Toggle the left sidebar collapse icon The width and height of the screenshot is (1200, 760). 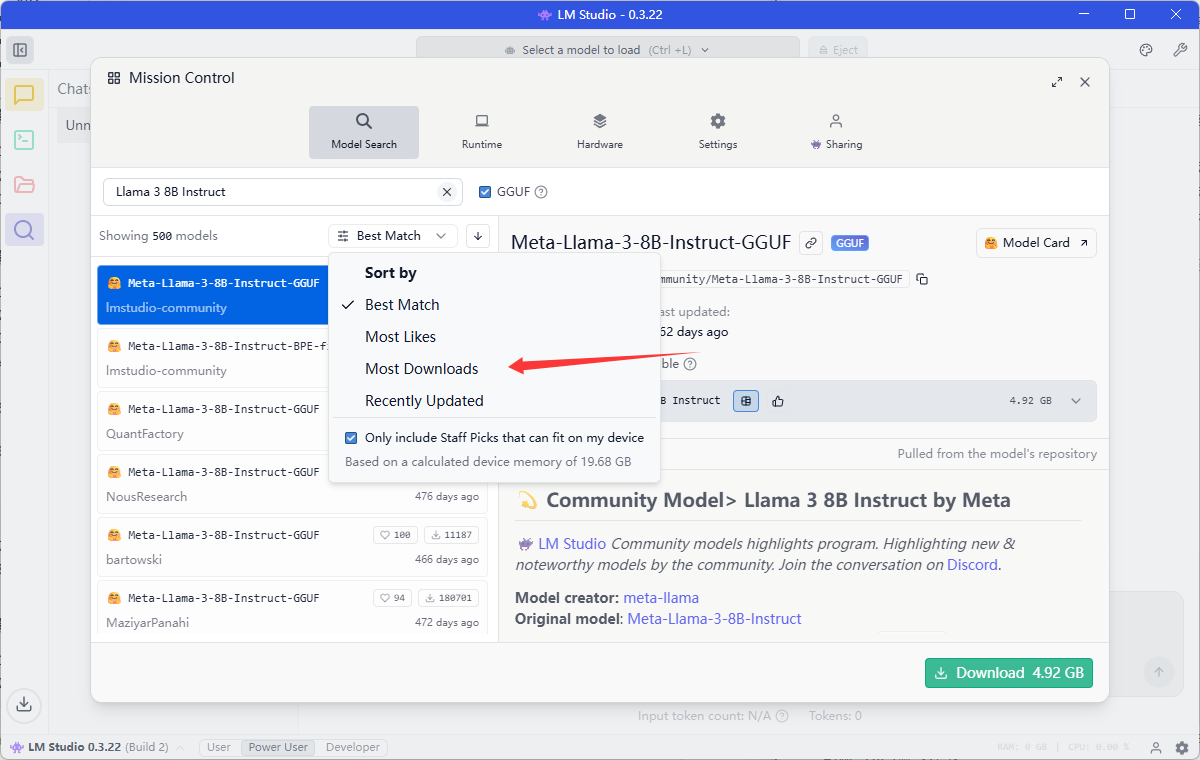pos(20,50)
